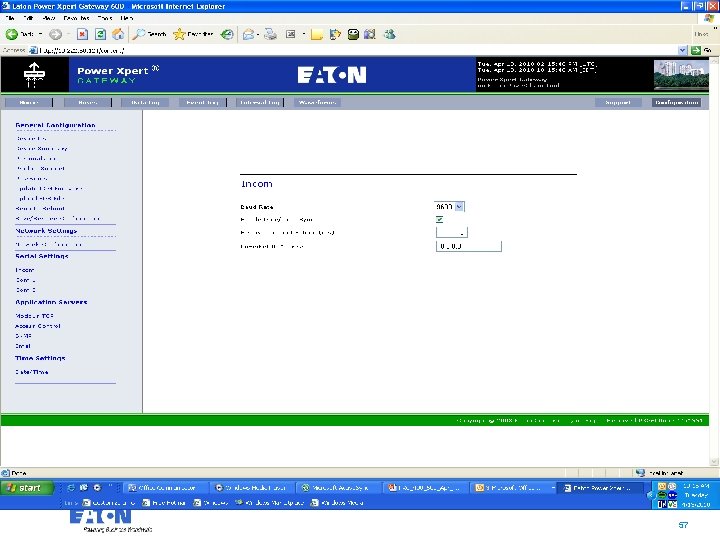
Task: Click the Messenger people icon in toolbar
Action: click(x=390, y=34)
